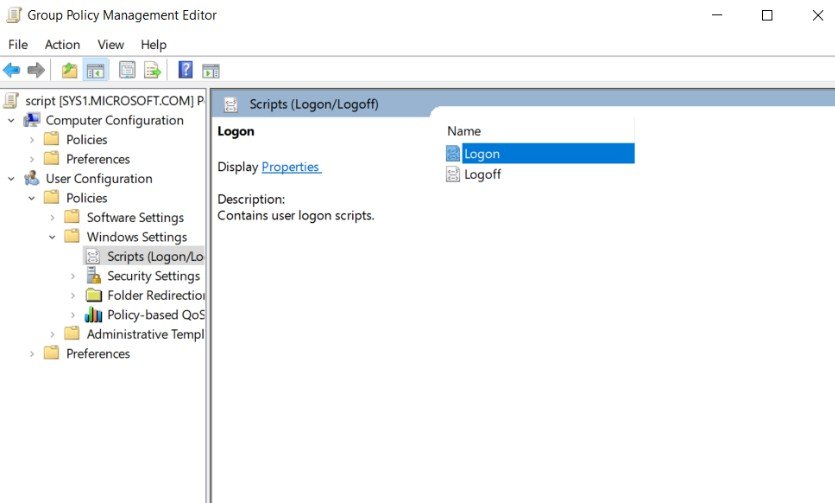Open the View menu

(x=111, y=45)
